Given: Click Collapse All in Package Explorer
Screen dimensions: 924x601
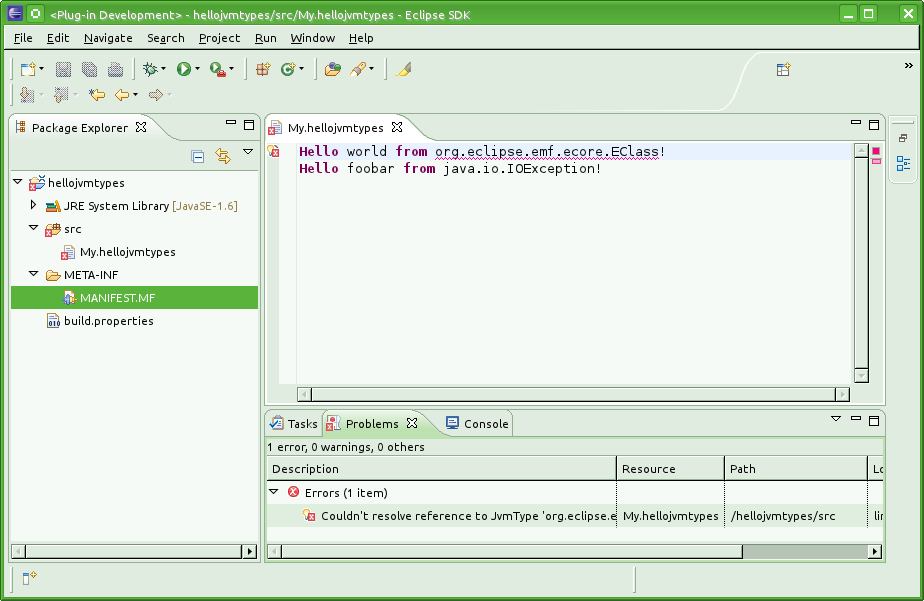Looking at the screenshot, I should [198, 156].
